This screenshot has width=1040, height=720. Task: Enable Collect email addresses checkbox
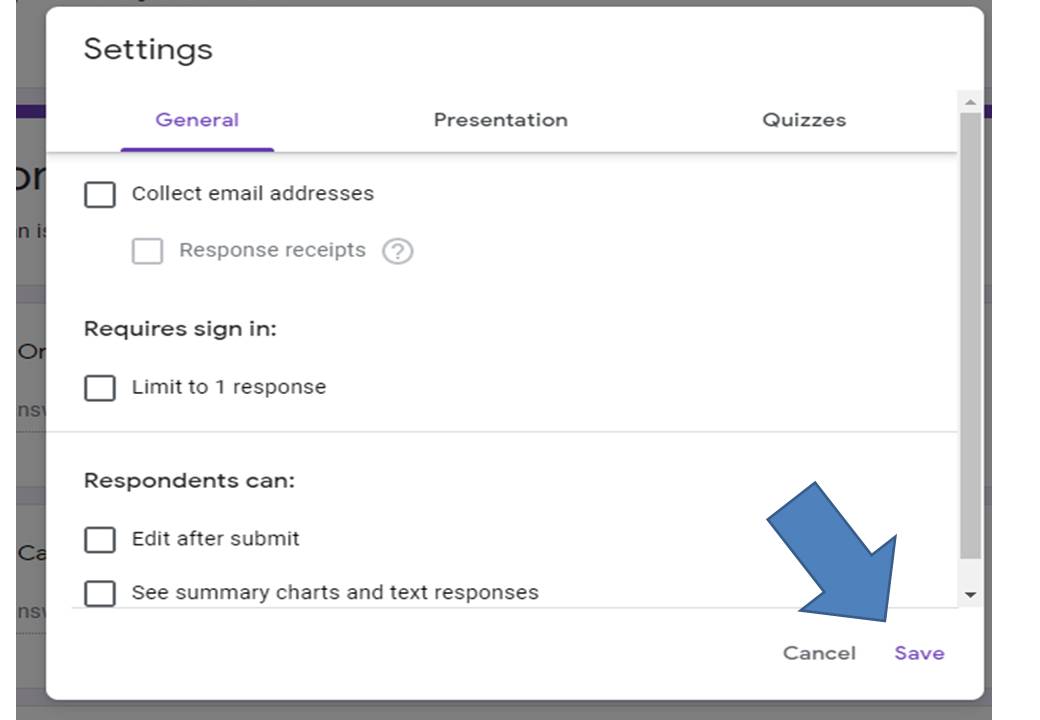point(100,194)
